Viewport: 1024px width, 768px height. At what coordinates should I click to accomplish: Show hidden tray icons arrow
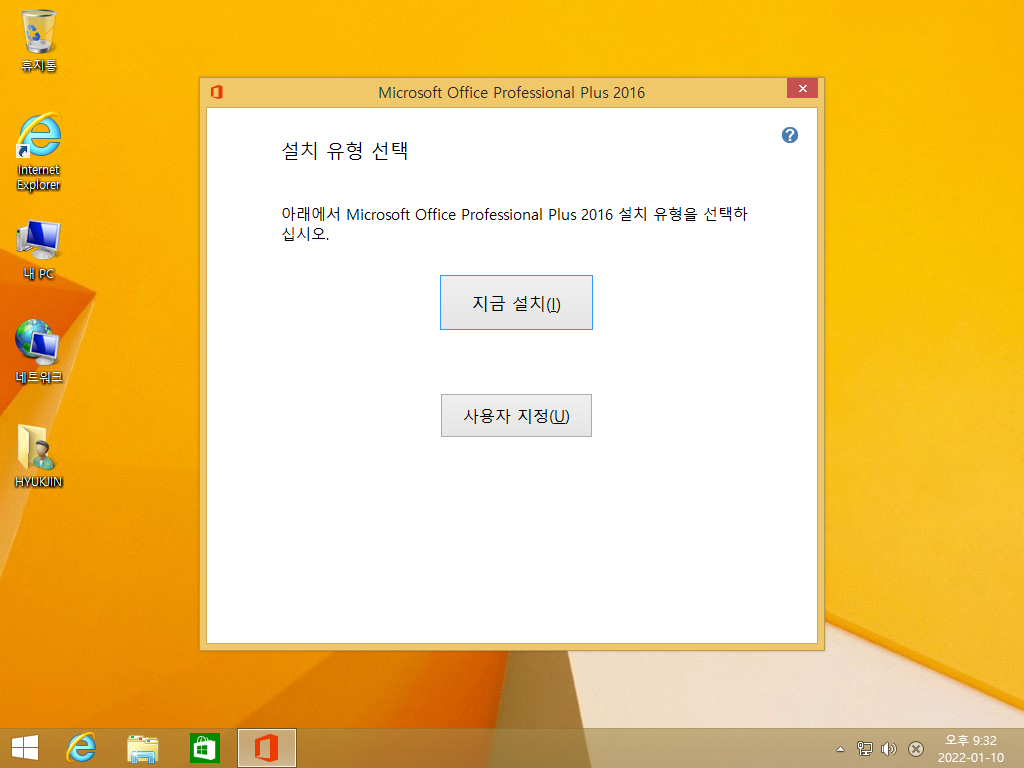840,749
